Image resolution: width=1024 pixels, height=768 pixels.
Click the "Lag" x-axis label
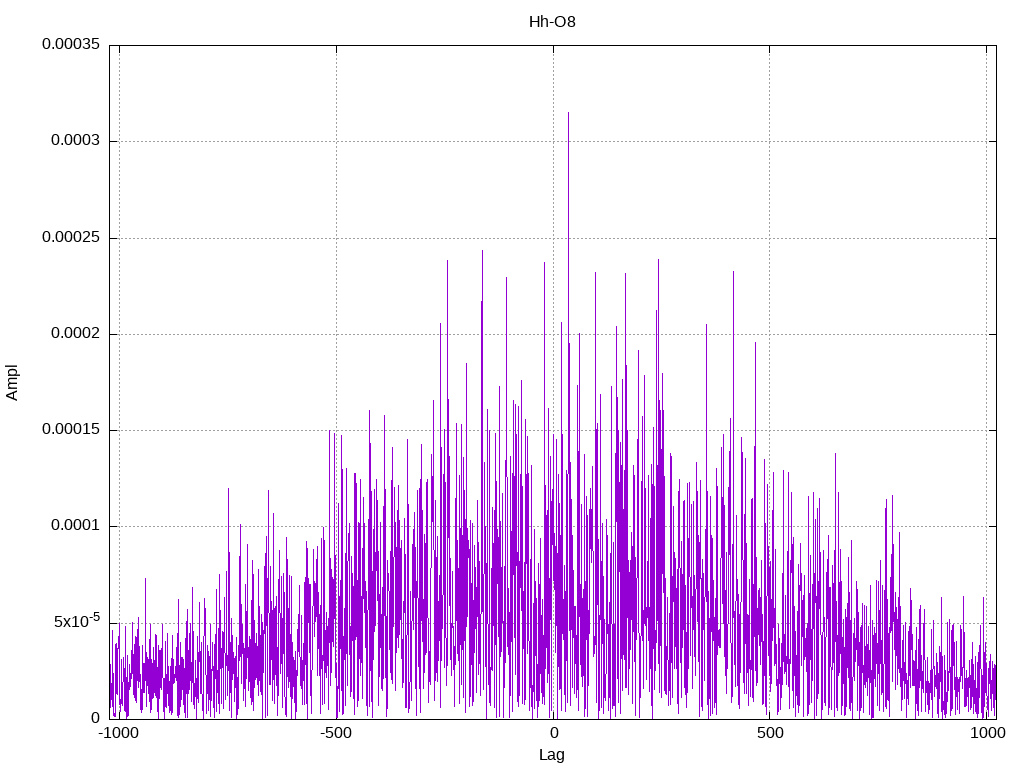click(551, 755)
